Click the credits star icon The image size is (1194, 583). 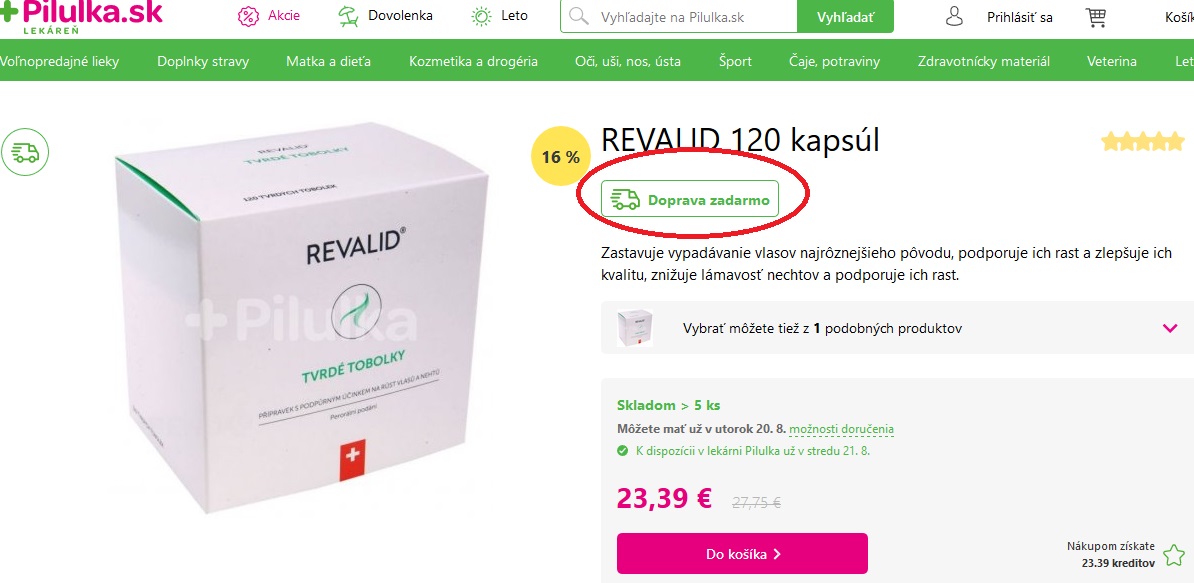[x=1173, y=556]
